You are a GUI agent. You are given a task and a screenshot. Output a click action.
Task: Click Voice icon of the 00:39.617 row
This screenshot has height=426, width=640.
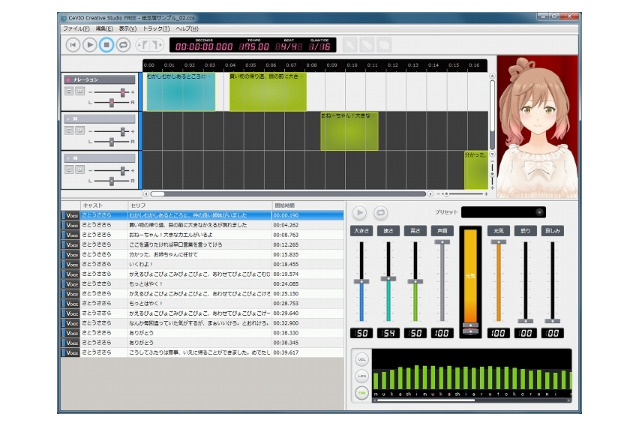(71, 353)
